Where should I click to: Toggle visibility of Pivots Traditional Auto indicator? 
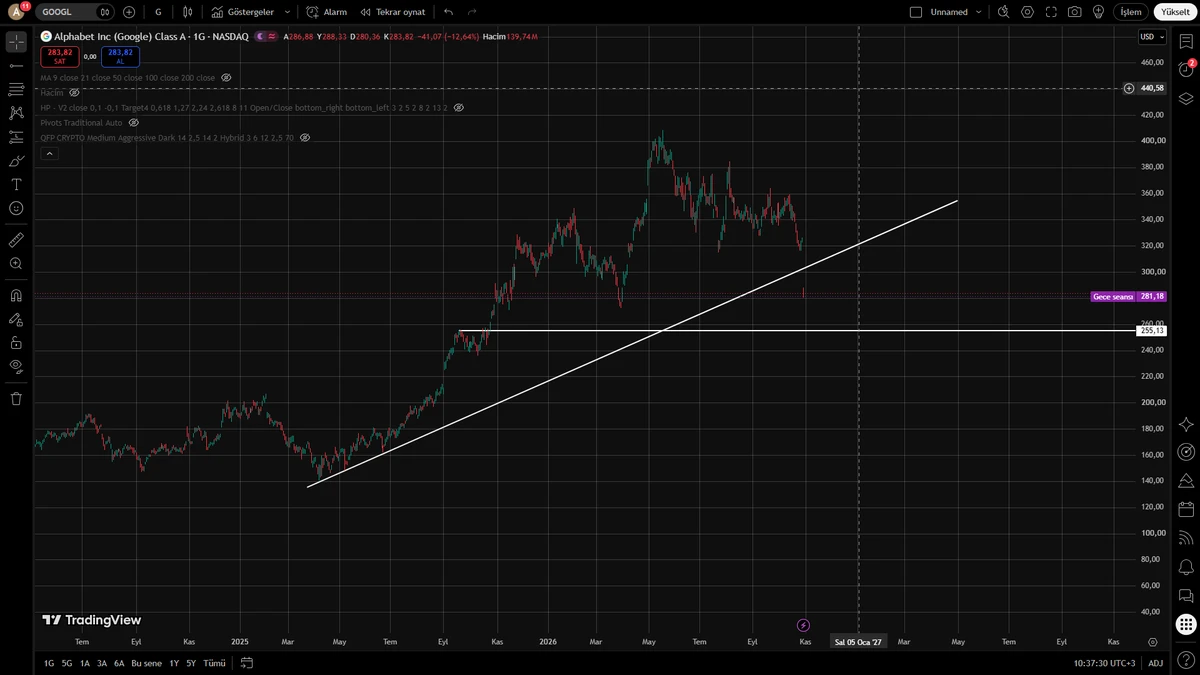134,122
